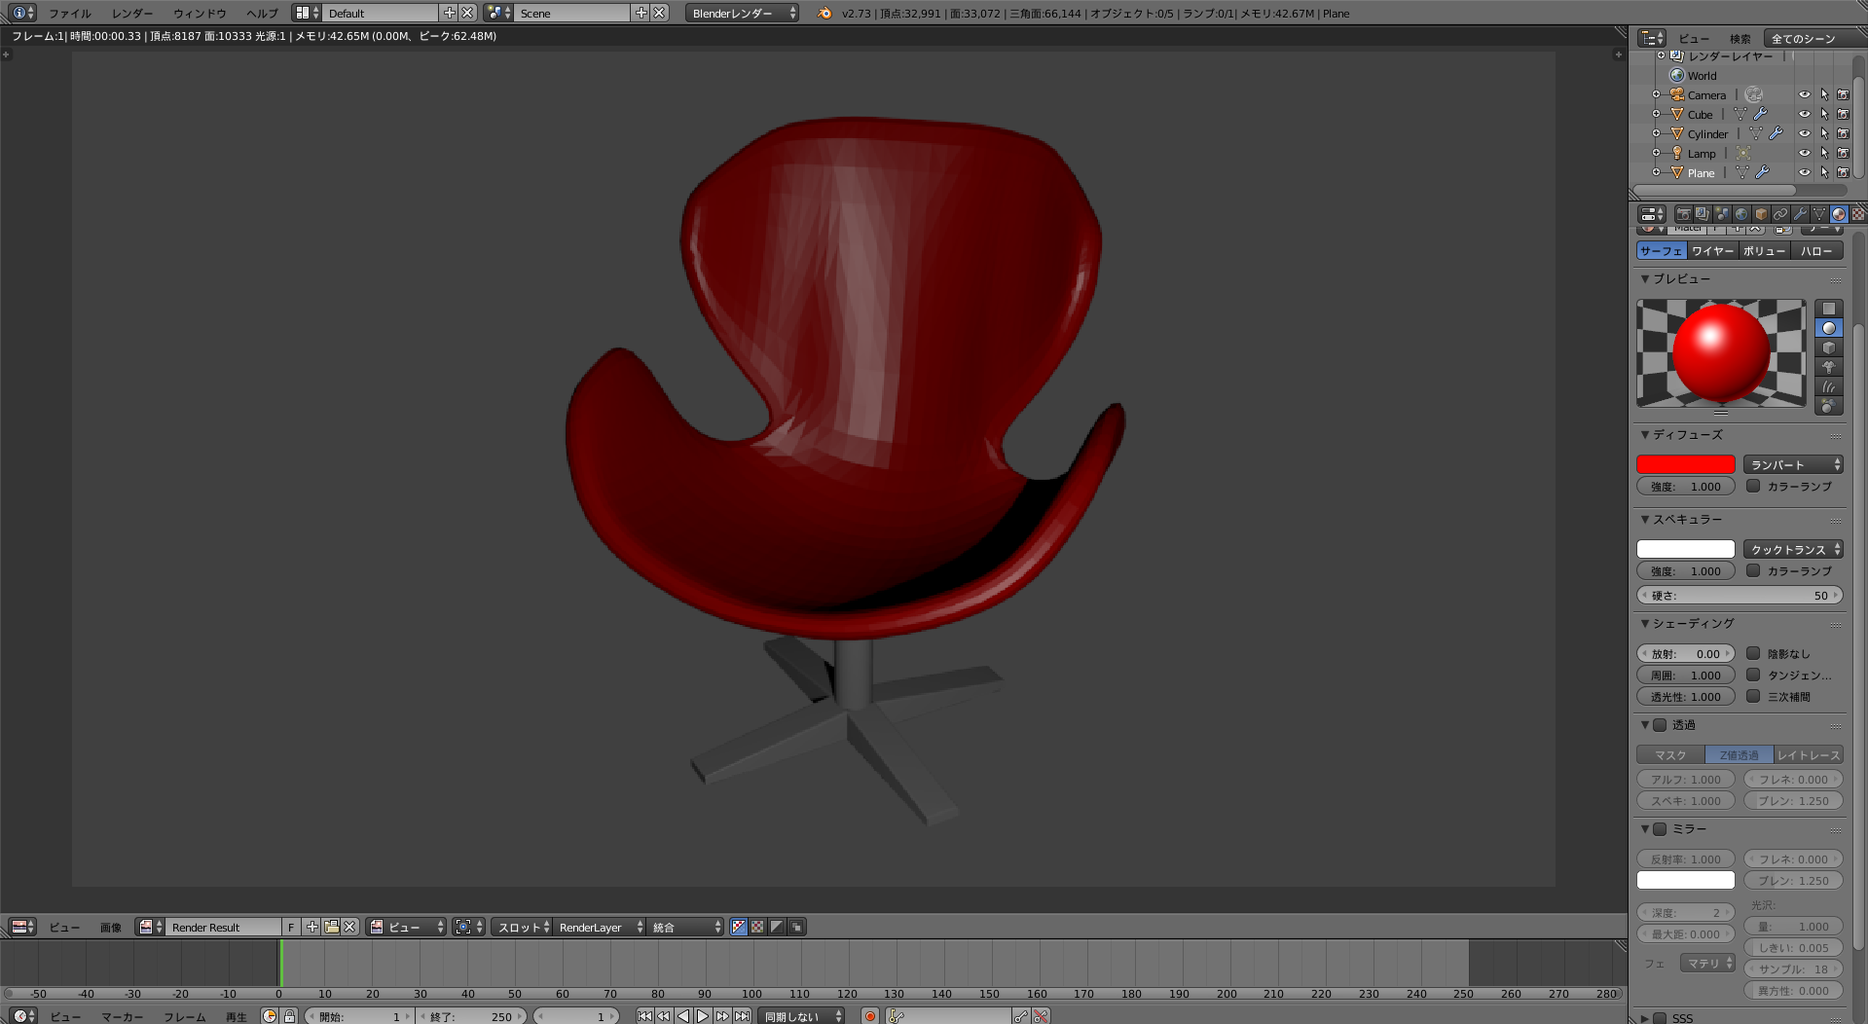The width and height of the screenshot is (1868, 1024).
Task: Open the RenderLayer dropdown in image editor
Action: click(x=599, y=927)
